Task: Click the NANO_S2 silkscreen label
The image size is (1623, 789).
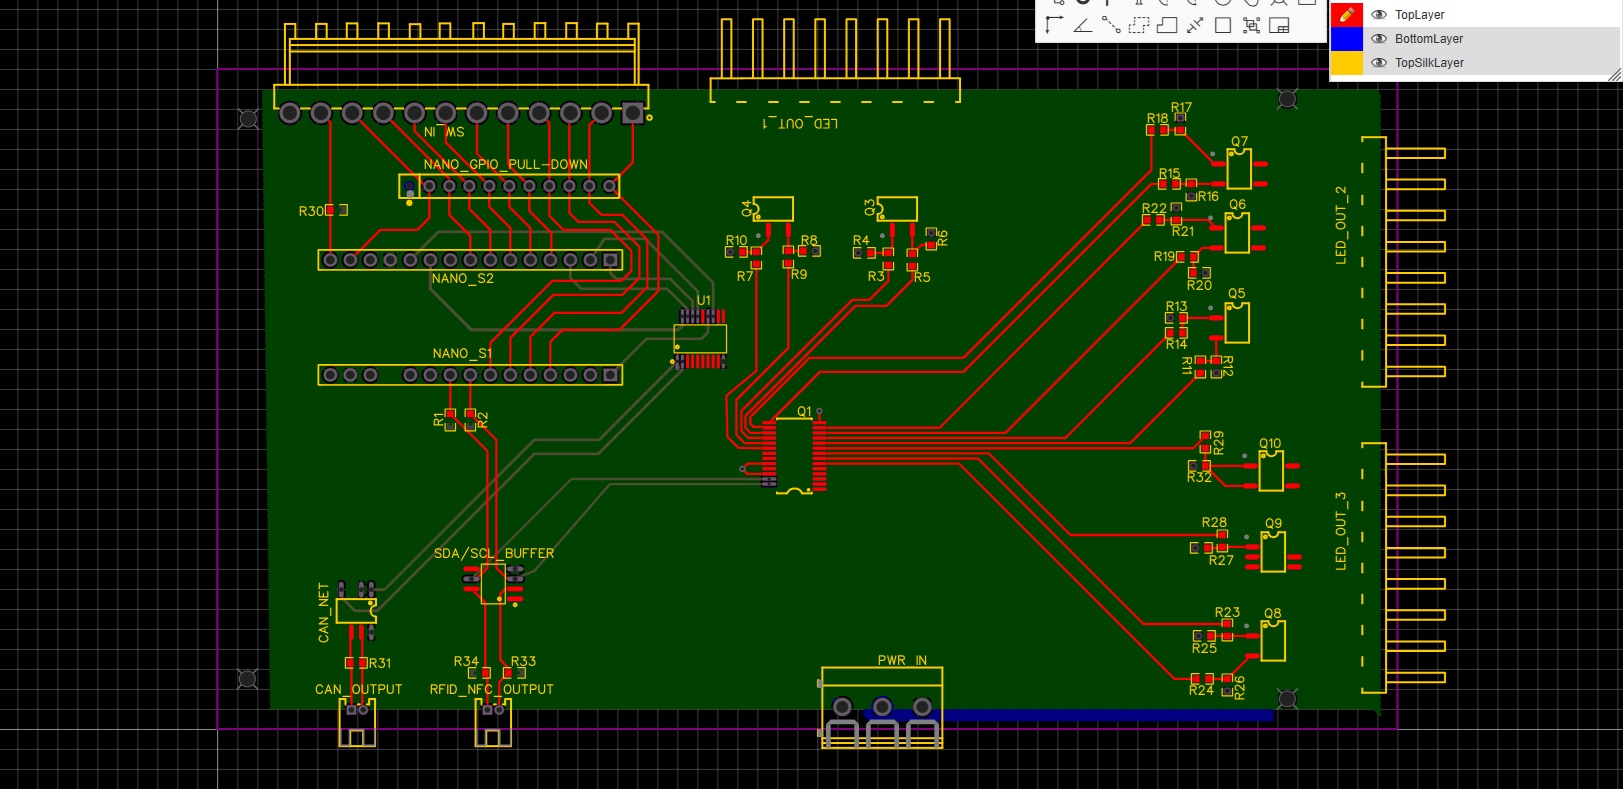Action: point(462,279)
